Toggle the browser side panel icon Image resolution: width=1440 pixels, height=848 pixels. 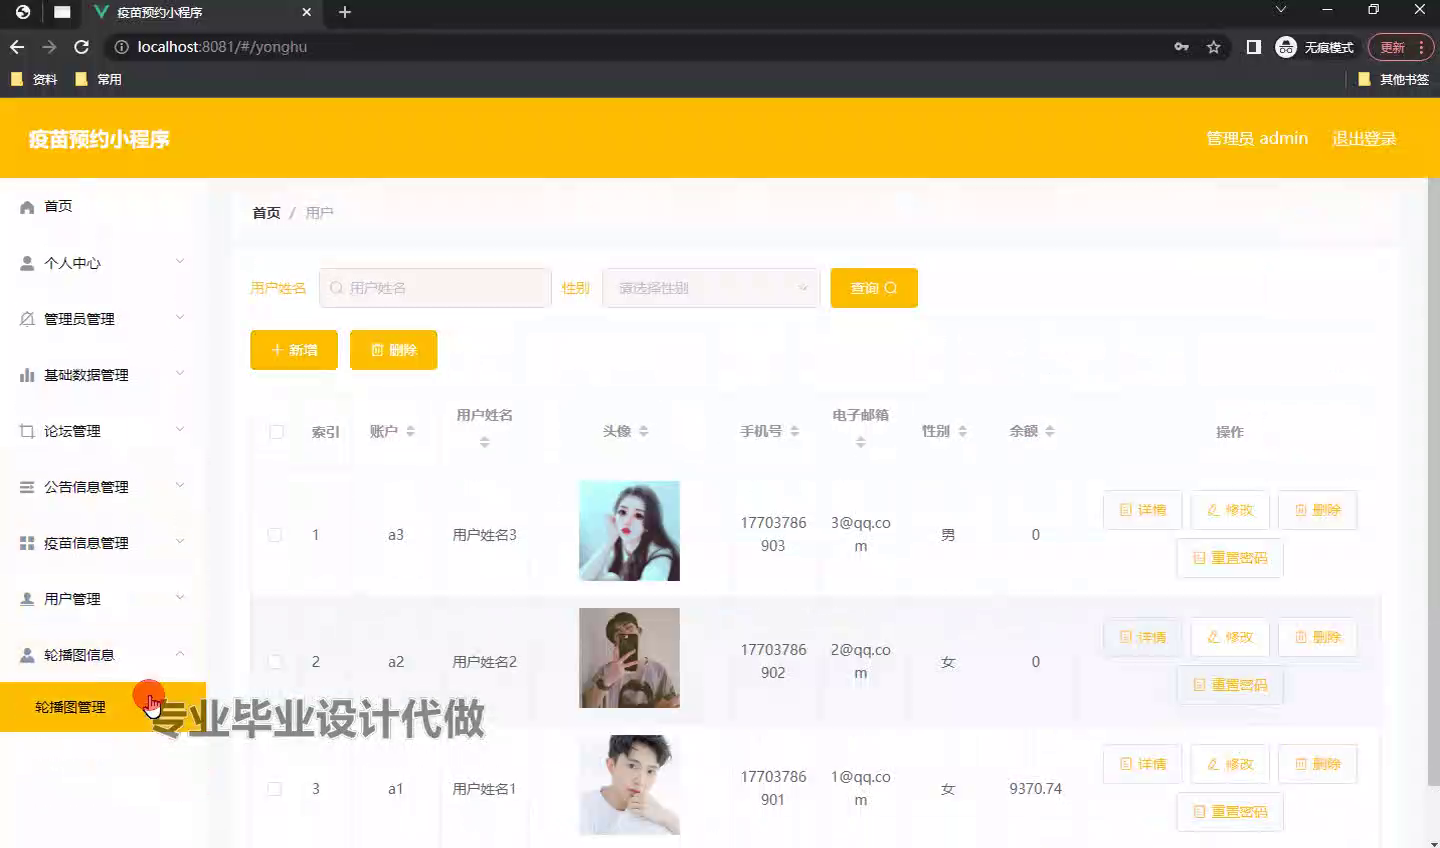[1253, 47]
